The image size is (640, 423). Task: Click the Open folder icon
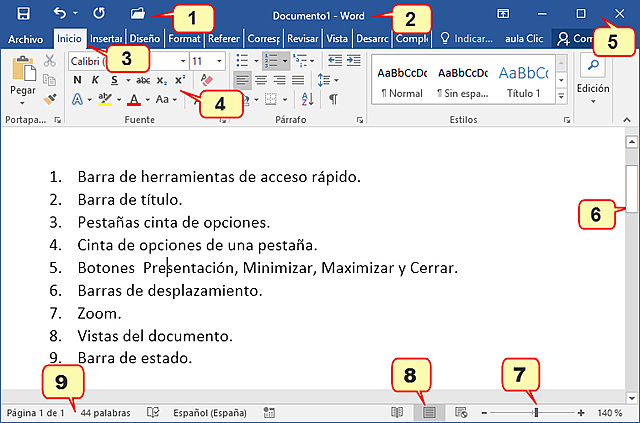coord(138,13)
